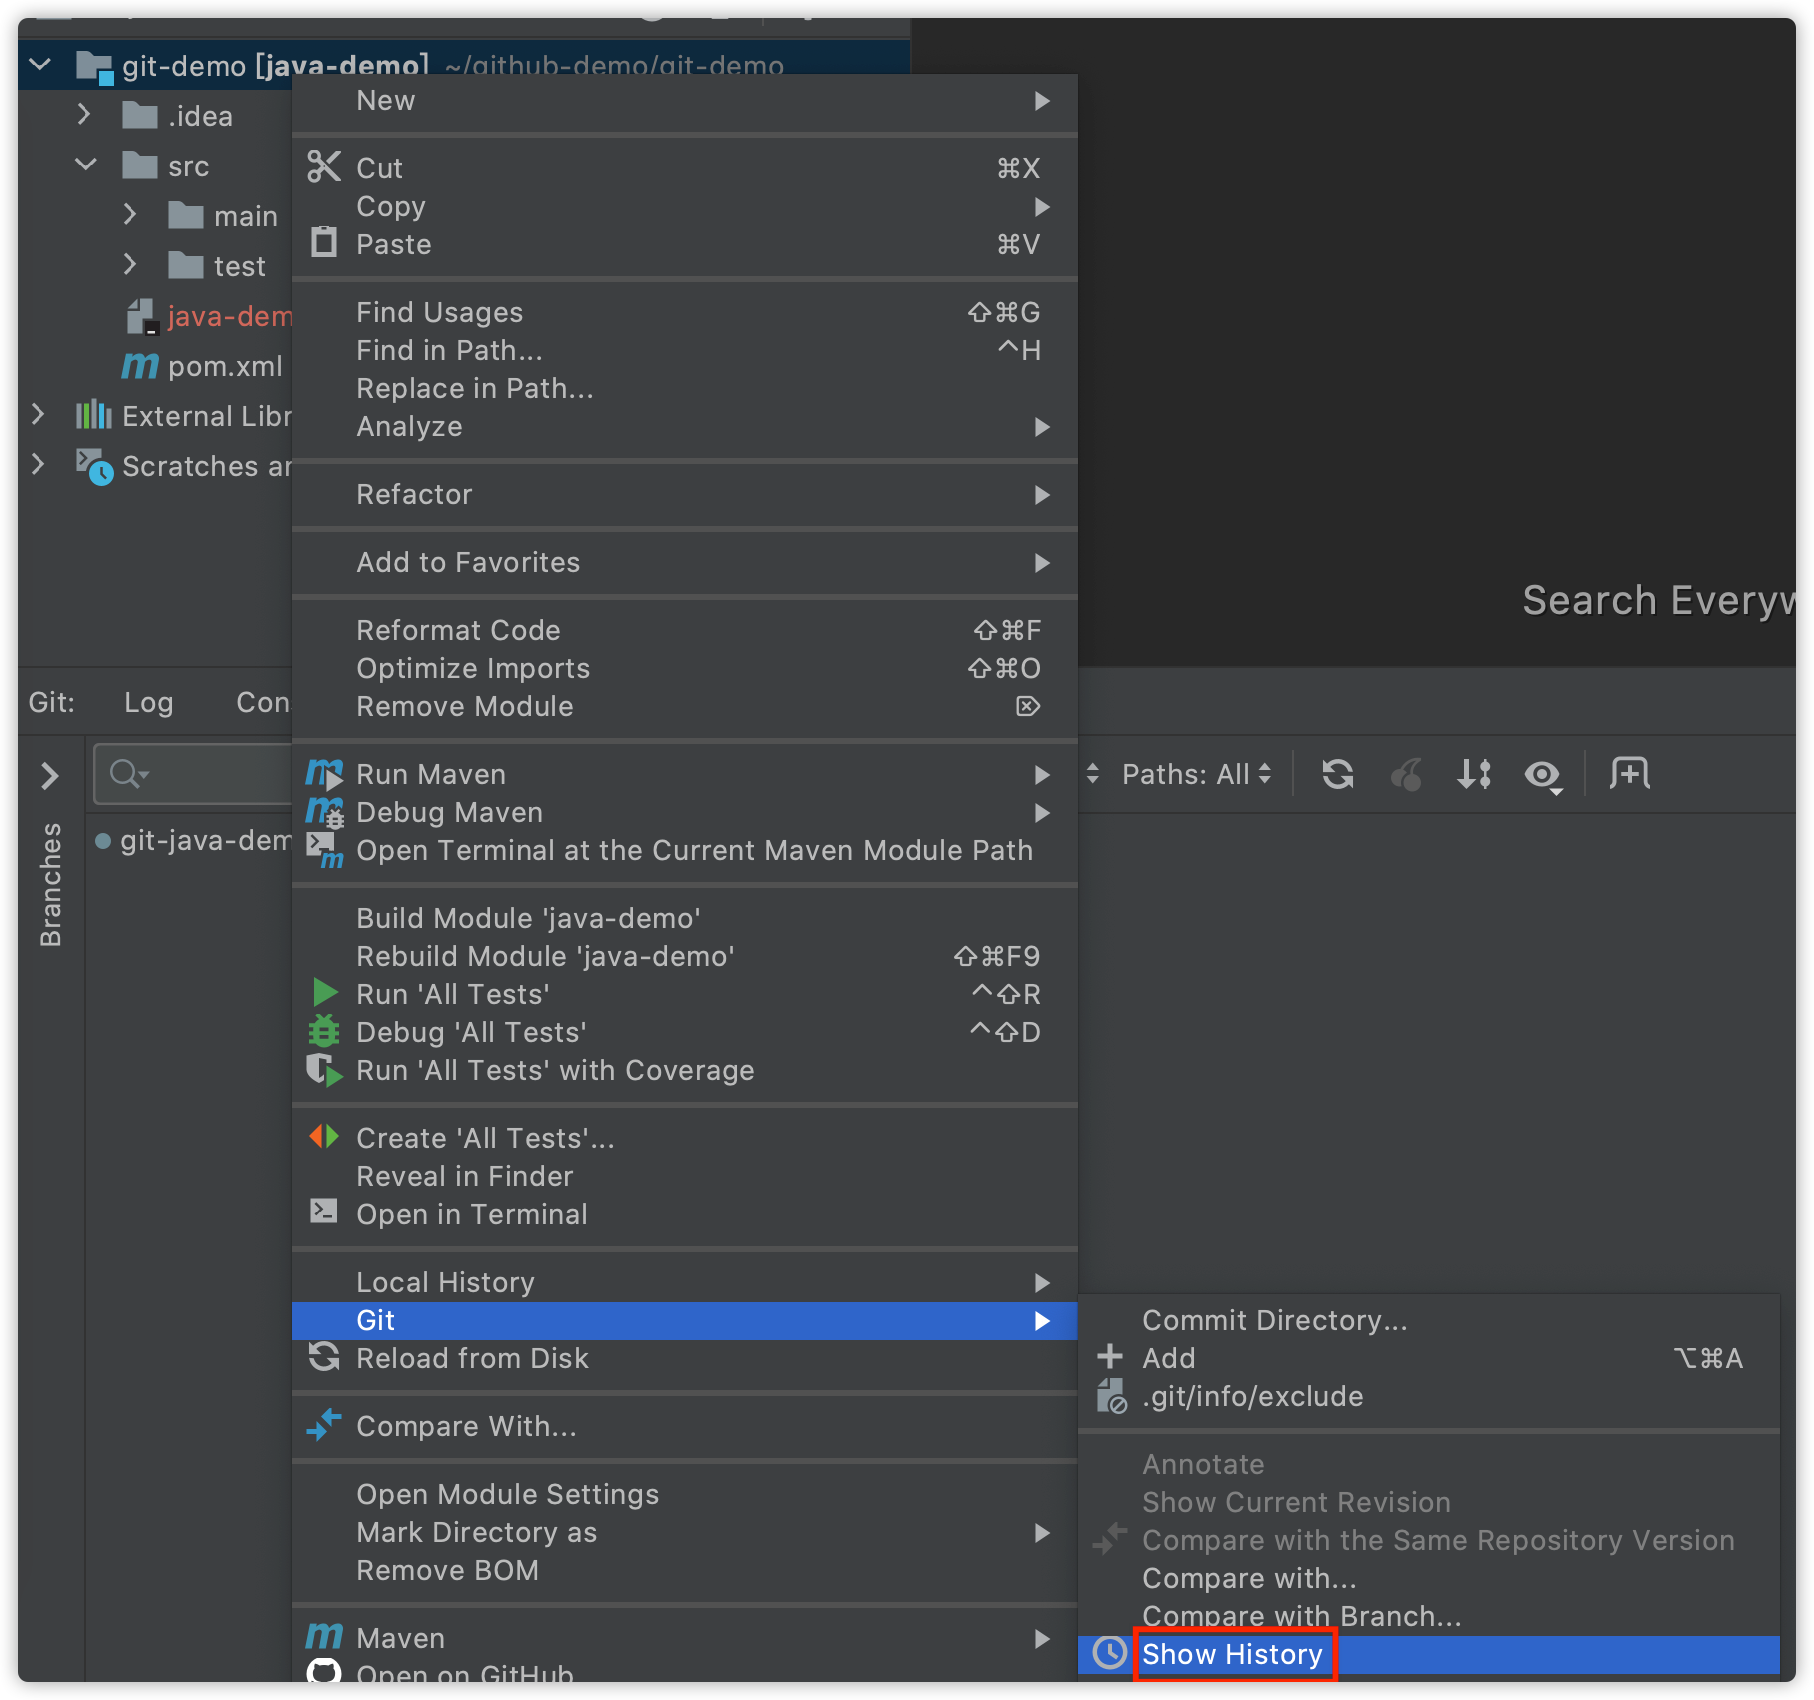Expand Scratches and Consoles node

click(38, 464)
